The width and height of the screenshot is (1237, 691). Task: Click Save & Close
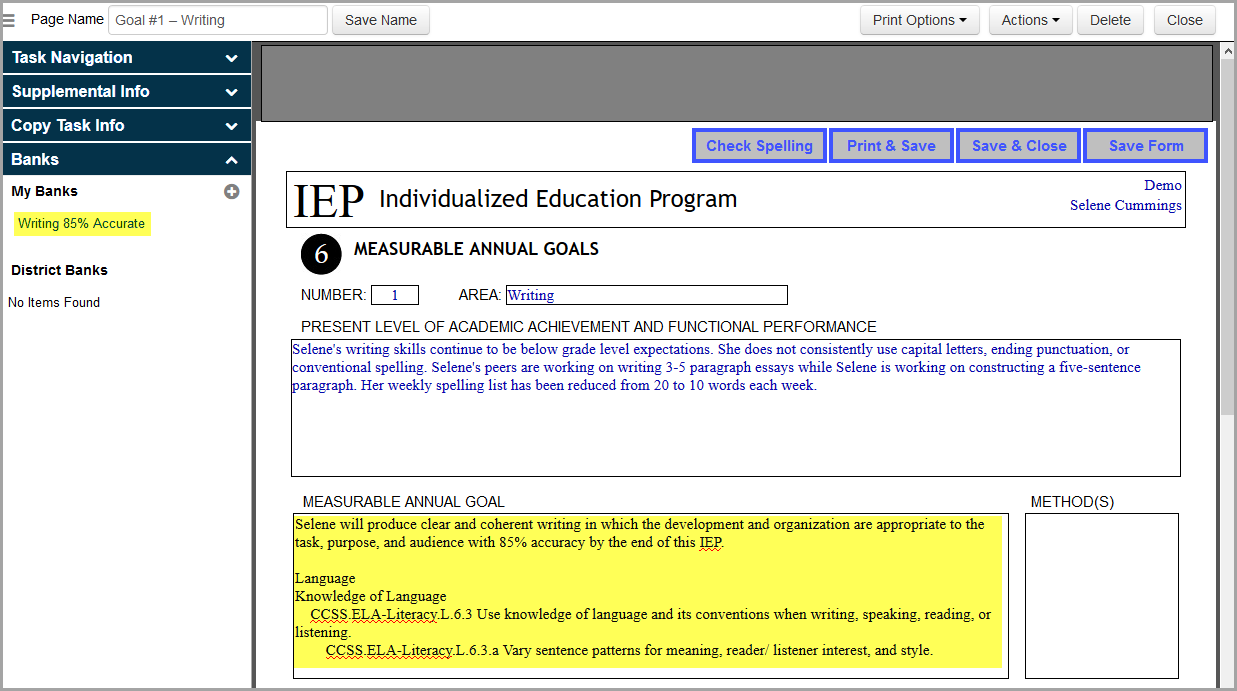click(1018, 146)
